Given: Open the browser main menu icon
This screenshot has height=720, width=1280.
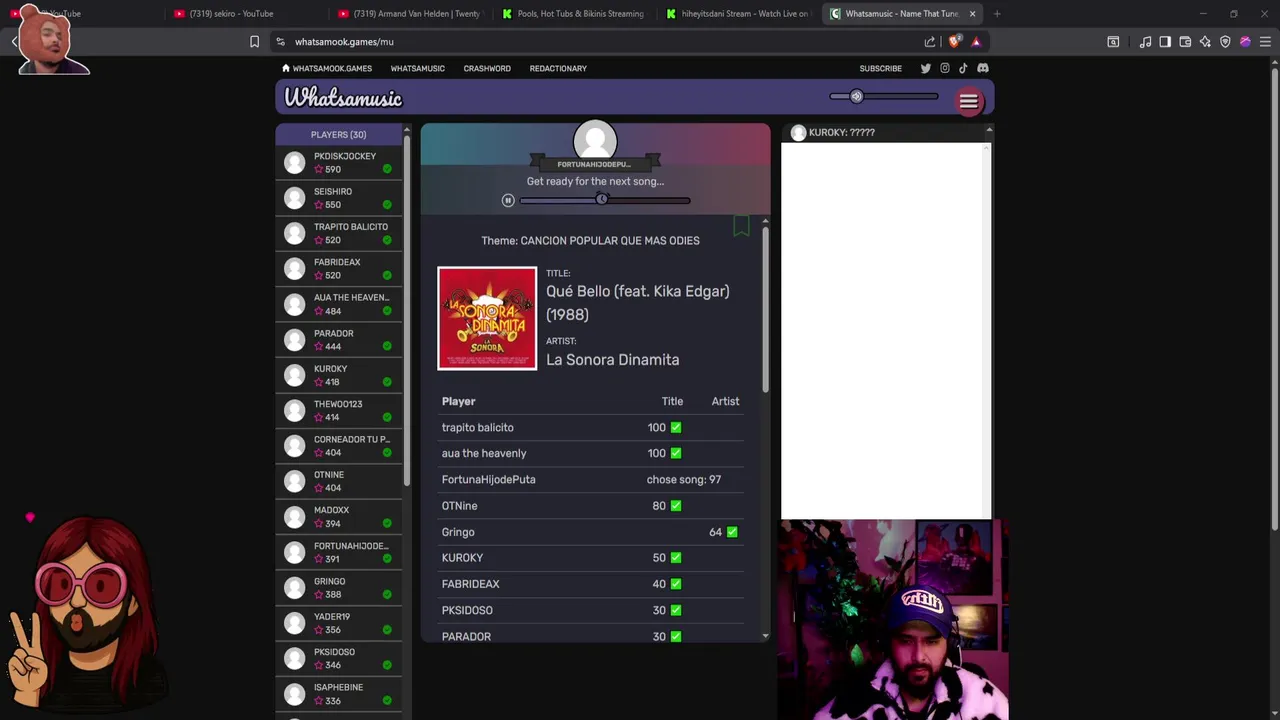Looking at the screenshot, I should [x=1265, y=42].
